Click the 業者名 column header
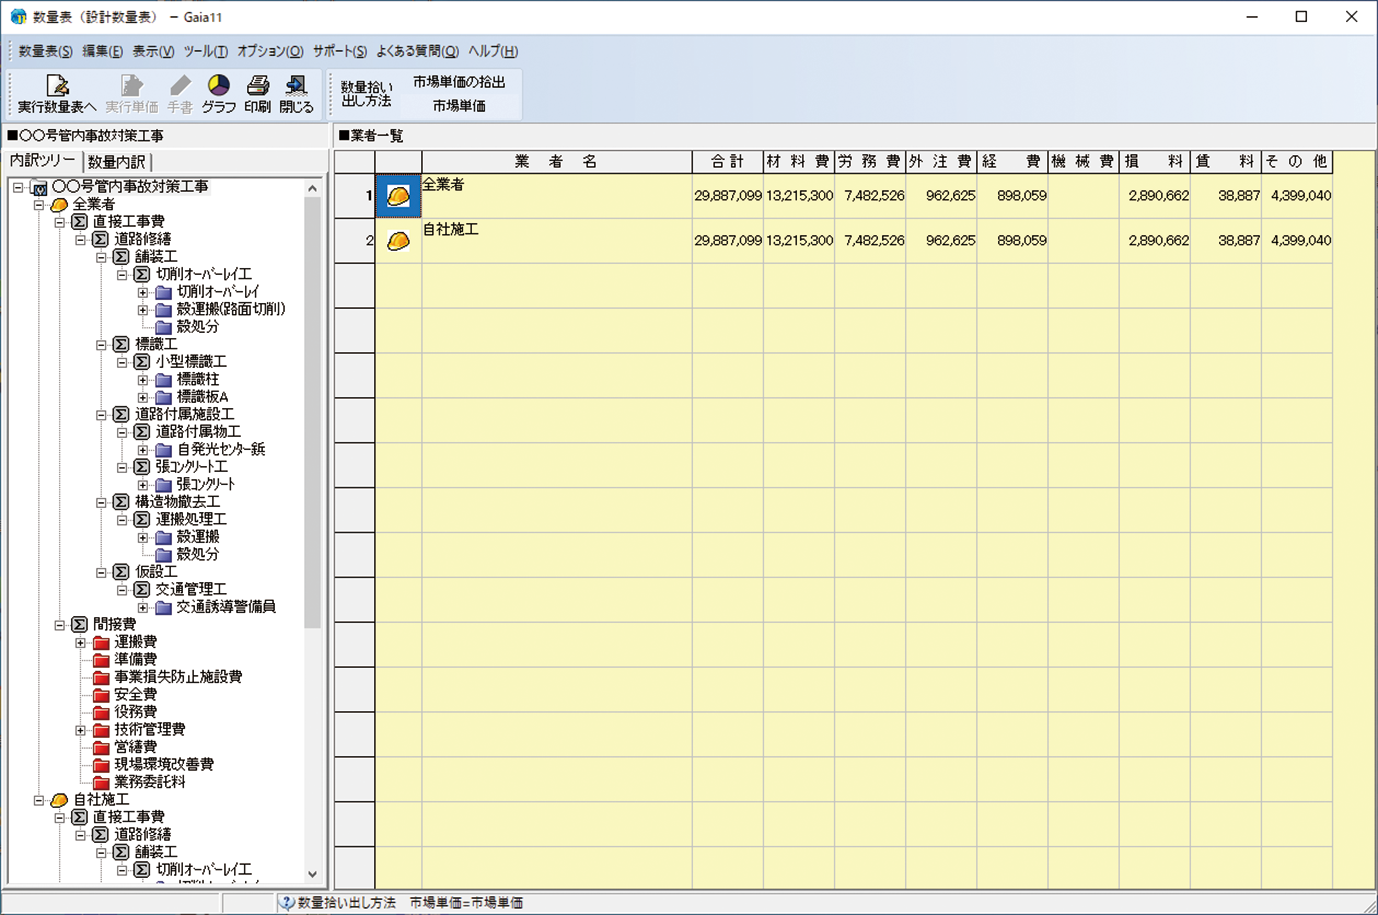Image resolution: width=1378 pixels, height=915 pixels. pyautogui.click(x=557, y=162)
